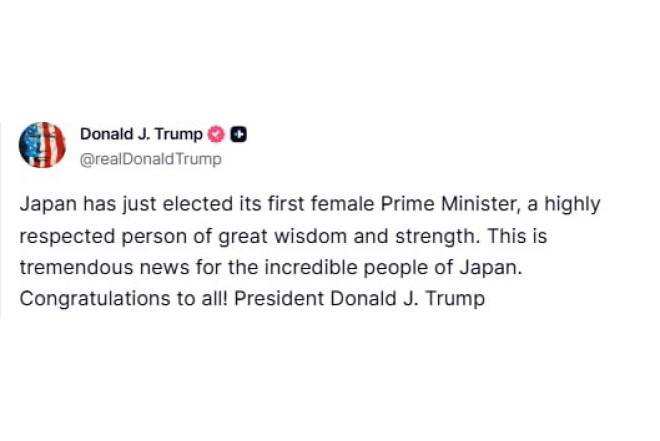Click the phrase "incredible people of Japan"
This screenshot has height=441, width=660.
[432, 267]
